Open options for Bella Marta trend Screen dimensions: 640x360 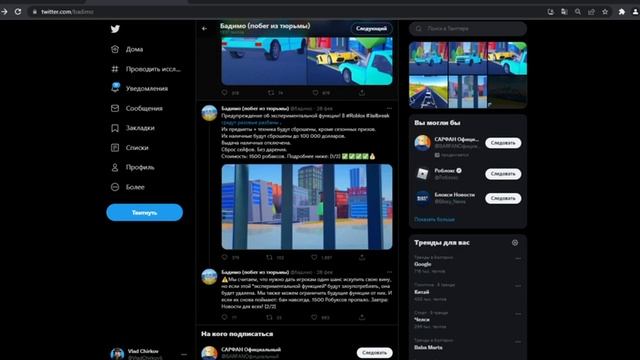[518, 341]
